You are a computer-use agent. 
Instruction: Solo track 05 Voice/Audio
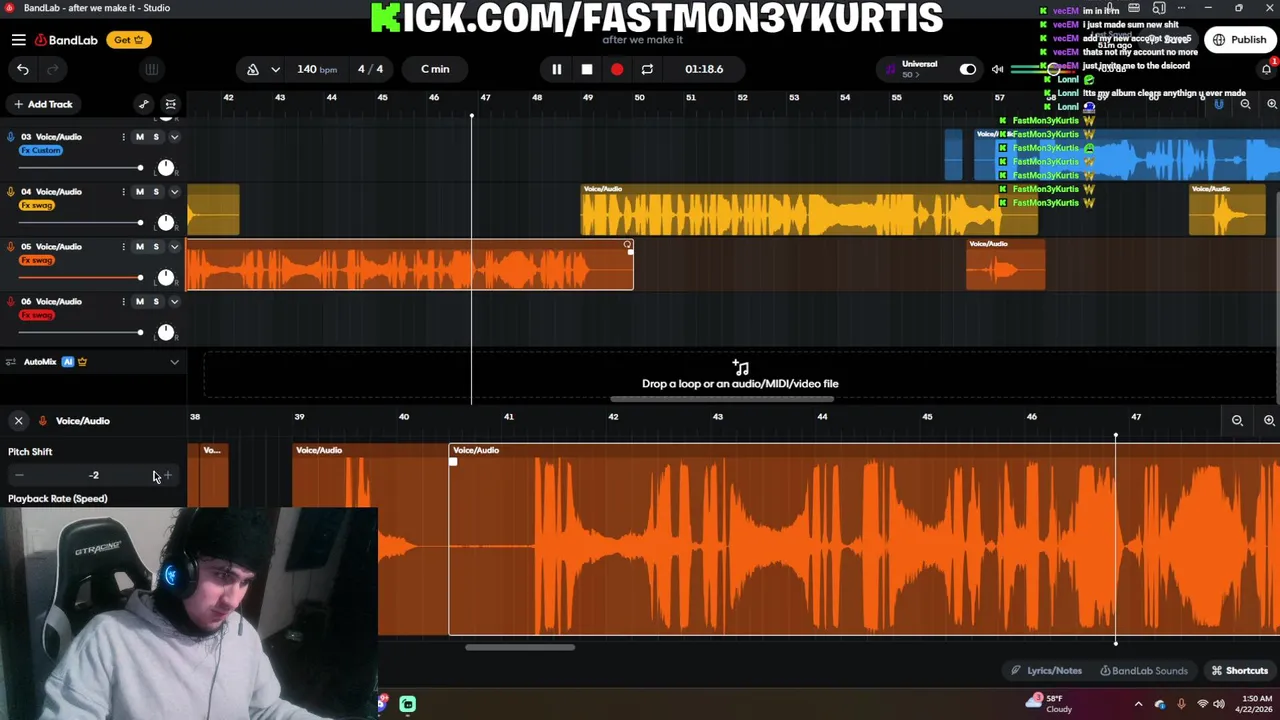point(156,247)
